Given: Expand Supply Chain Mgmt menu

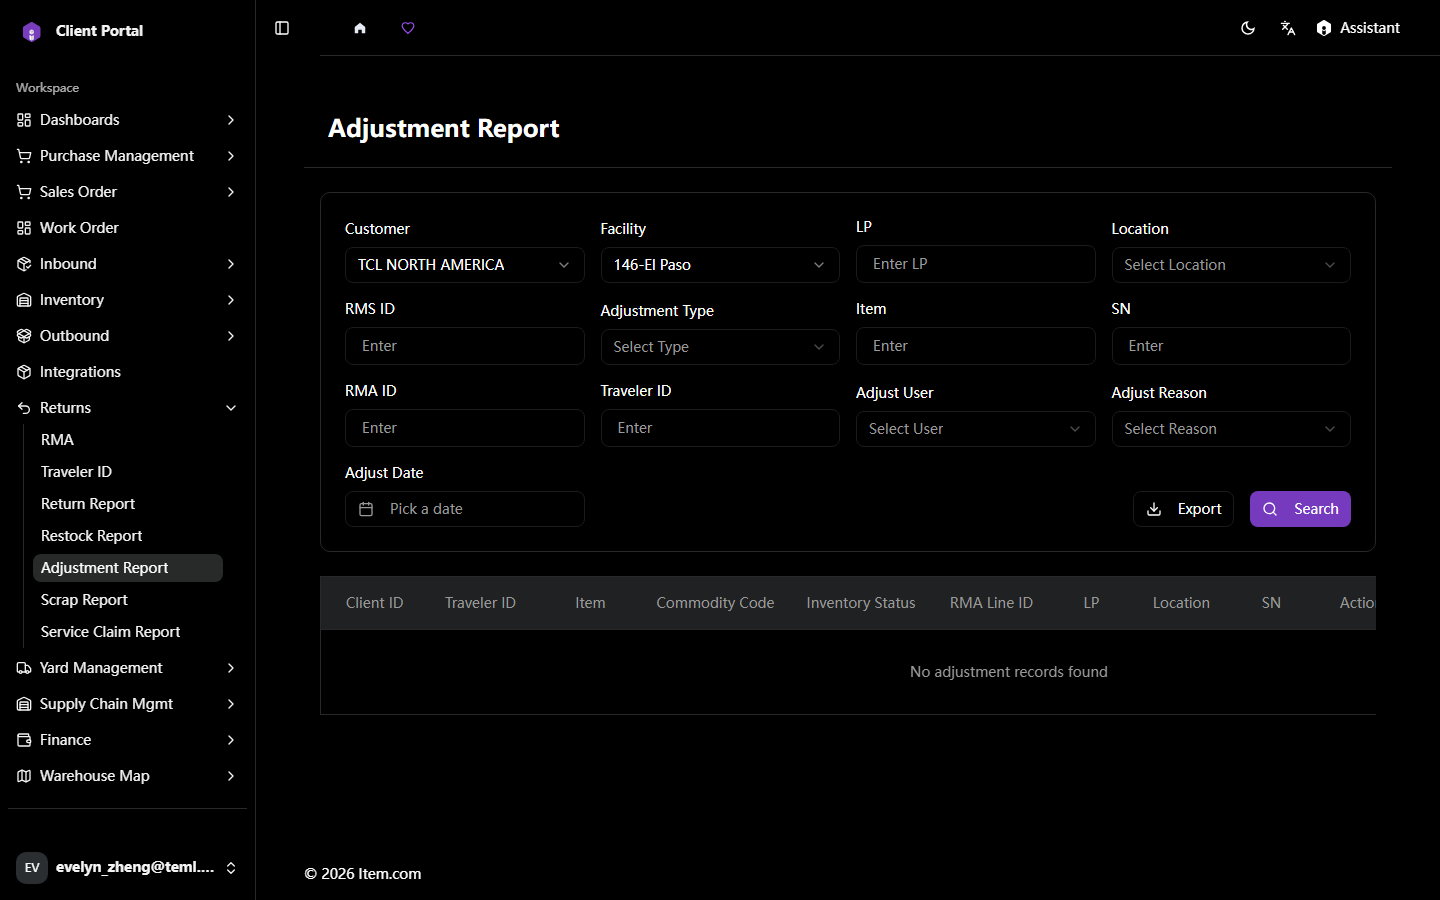Looking at the screenshot, I should [127, 704].
